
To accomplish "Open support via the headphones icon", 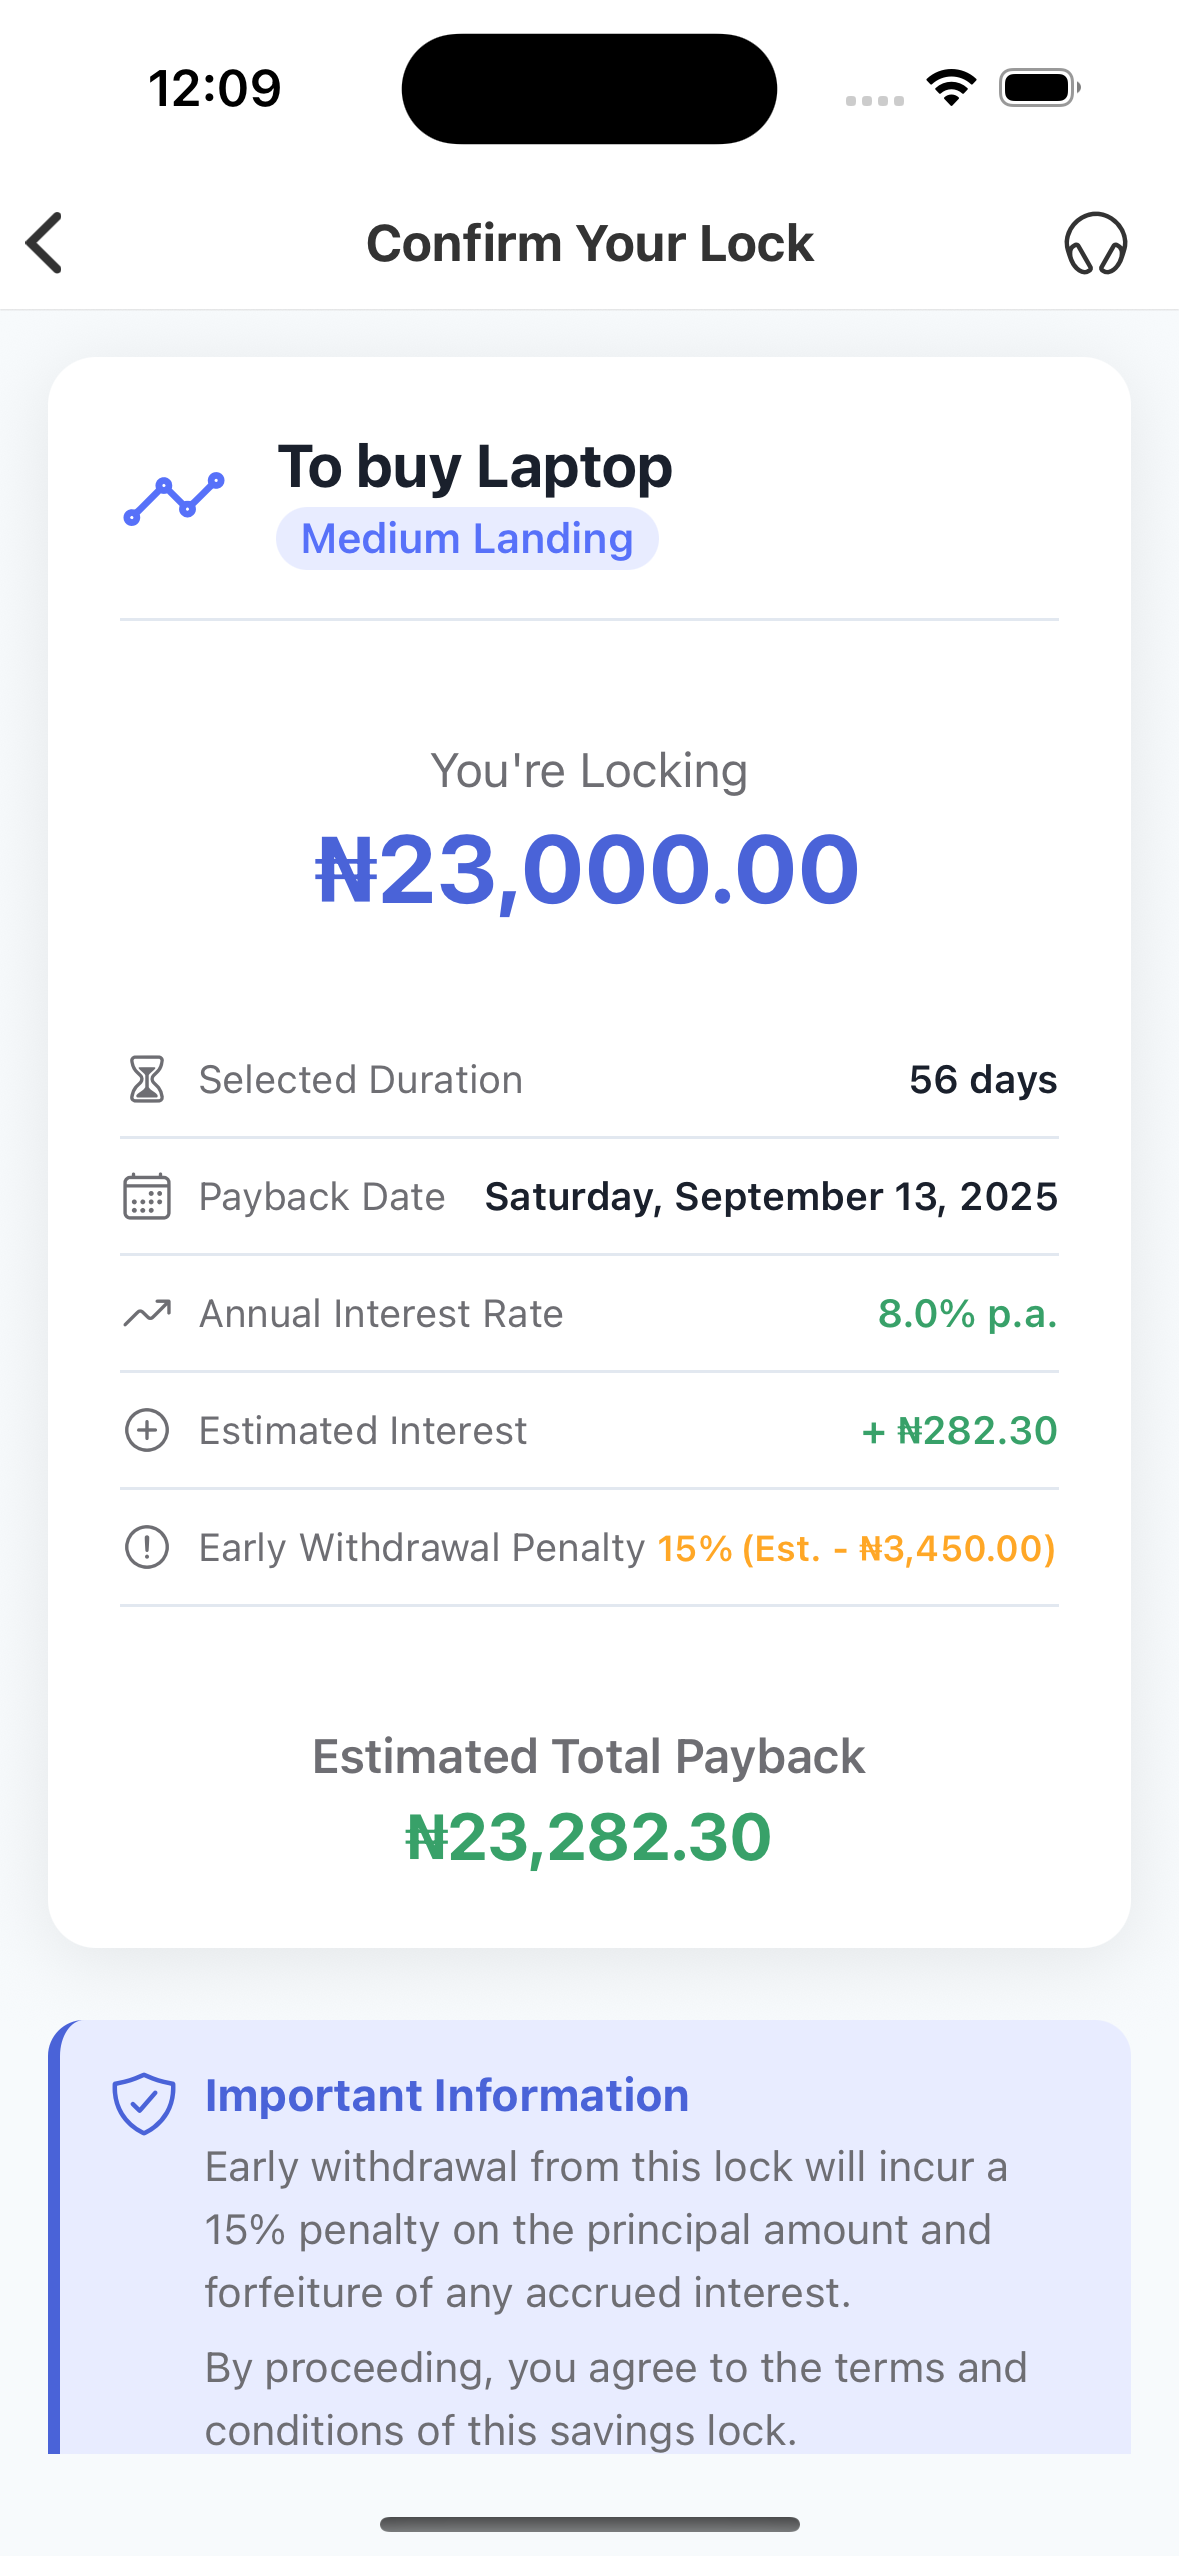I will point(1095,243).
